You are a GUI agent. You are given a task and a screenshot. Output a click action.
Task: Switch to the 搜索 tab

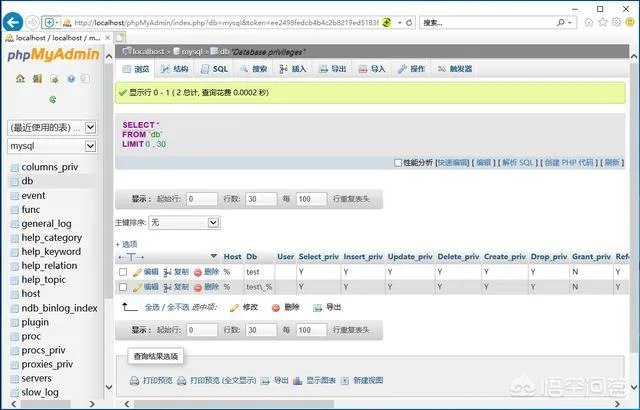[254, 69]
